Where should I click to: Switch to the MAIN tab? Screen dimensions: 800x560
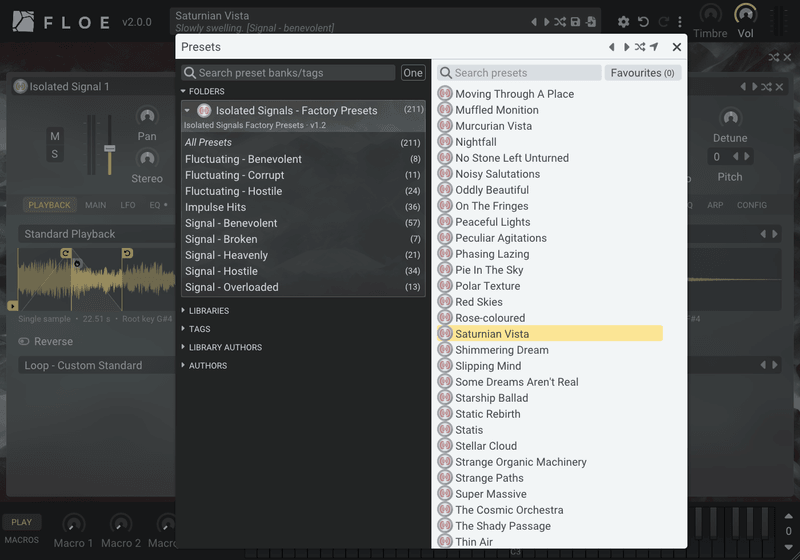[x=95, y=205]
